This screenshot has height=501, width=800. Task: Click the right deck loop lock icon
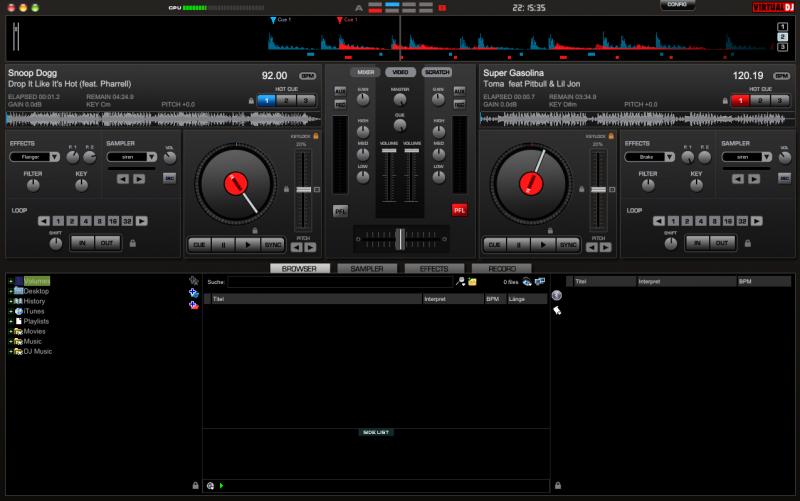coord(747,243)
